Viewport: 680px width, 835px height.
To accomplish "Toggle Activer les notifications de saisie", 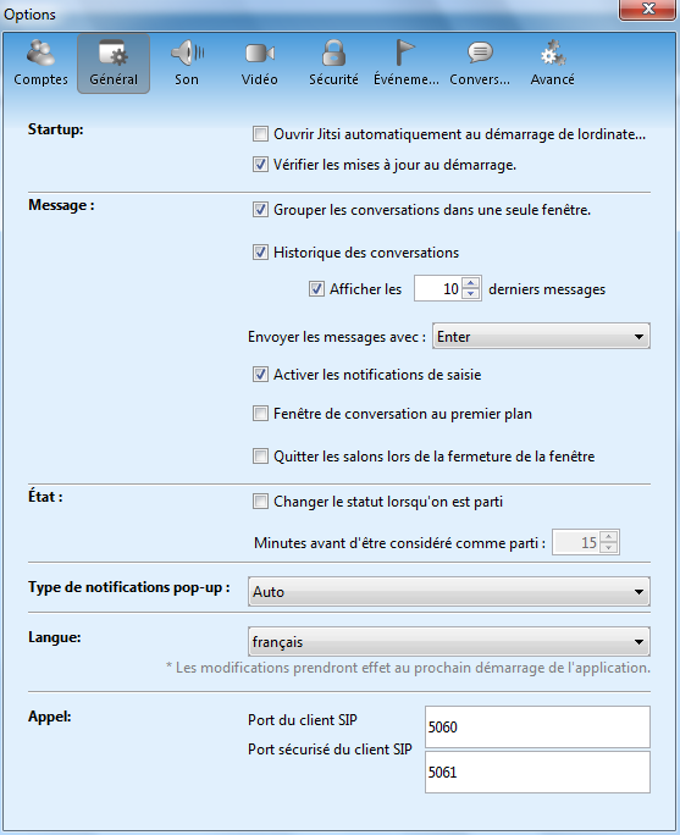I will point(260,375).
